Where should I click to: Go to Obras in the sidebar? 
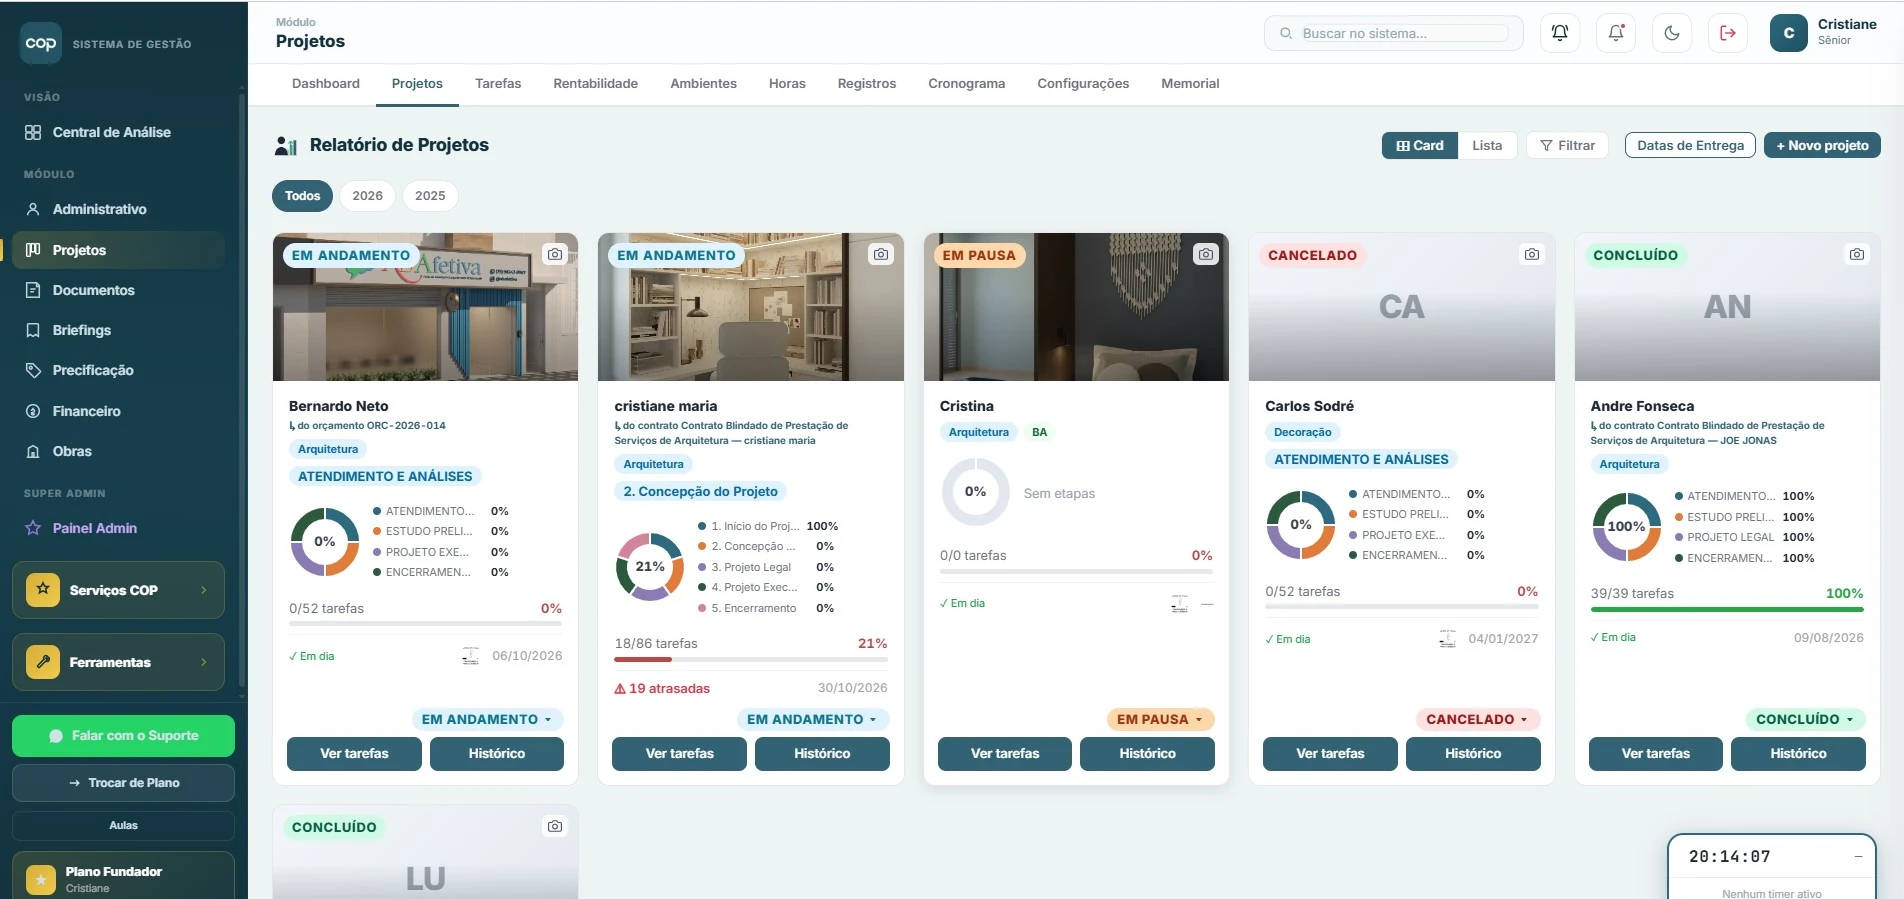[72, 451]
